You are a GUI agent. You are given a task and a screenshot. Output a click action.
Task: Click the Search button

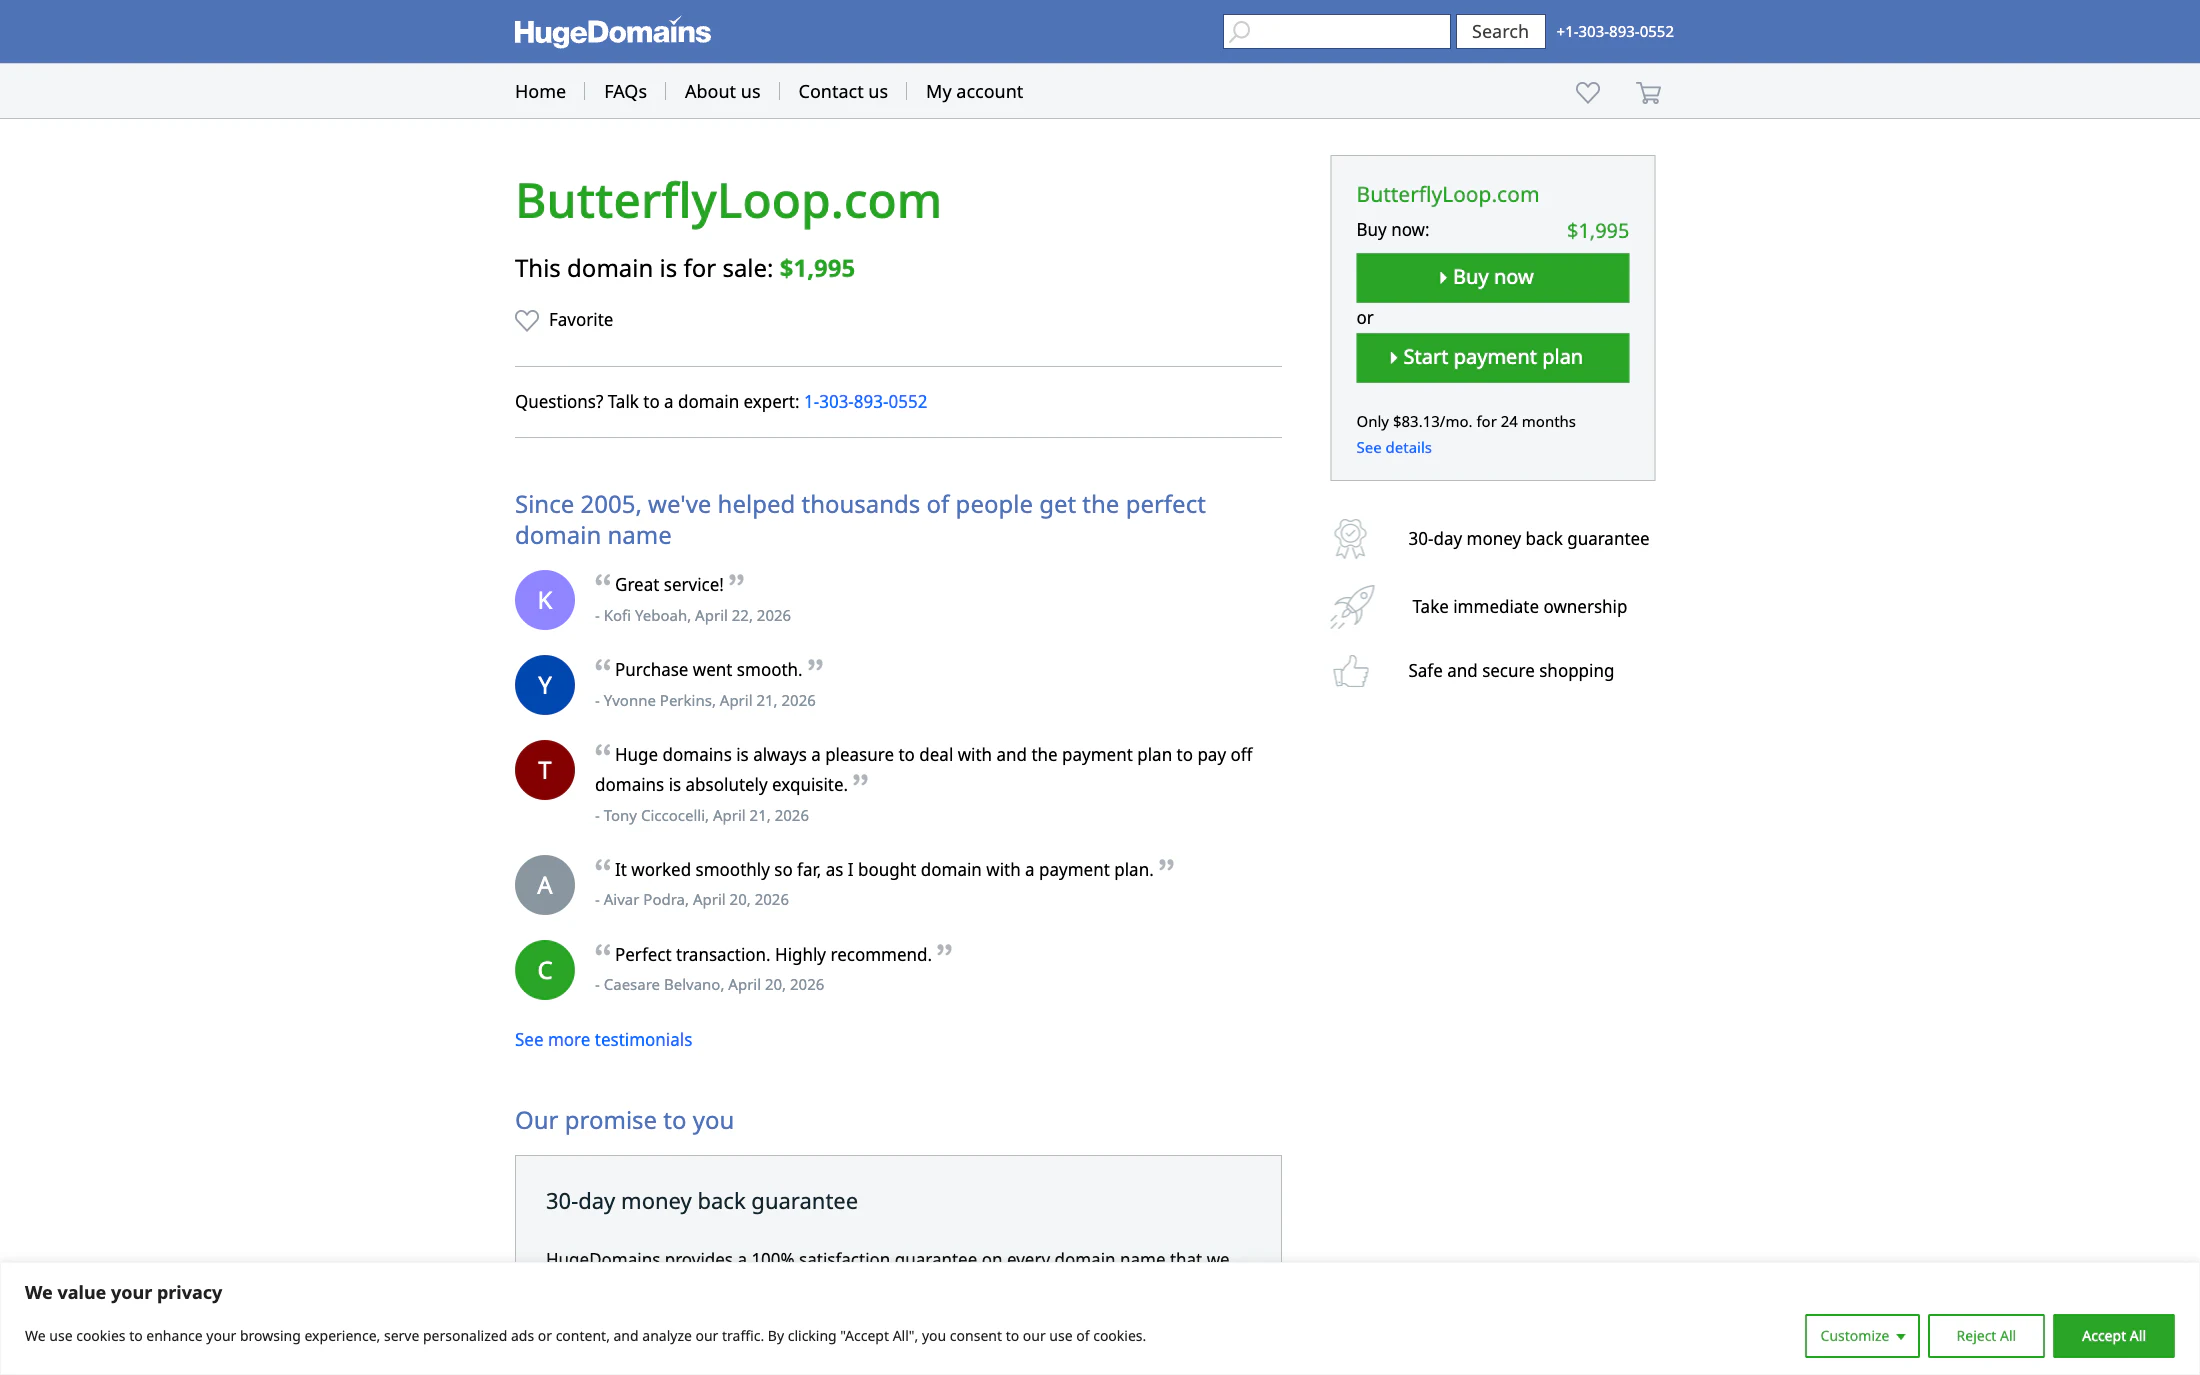coord(1500,32)
